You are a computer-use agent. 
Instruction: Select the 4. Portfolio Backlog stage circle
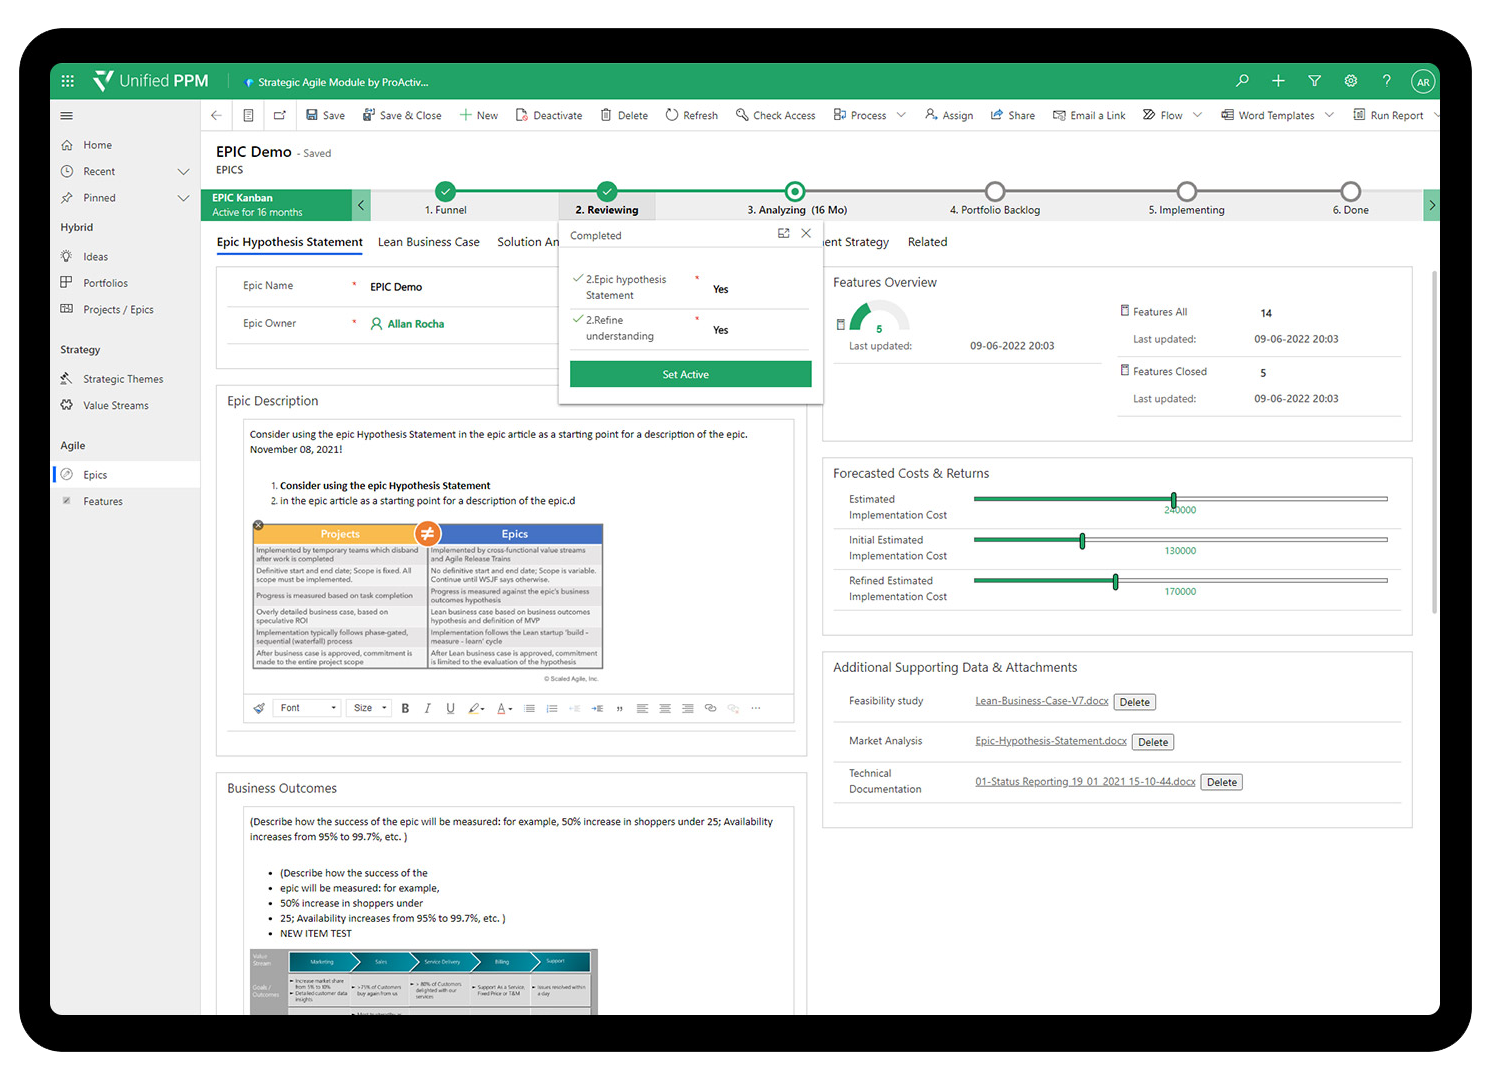994,191
